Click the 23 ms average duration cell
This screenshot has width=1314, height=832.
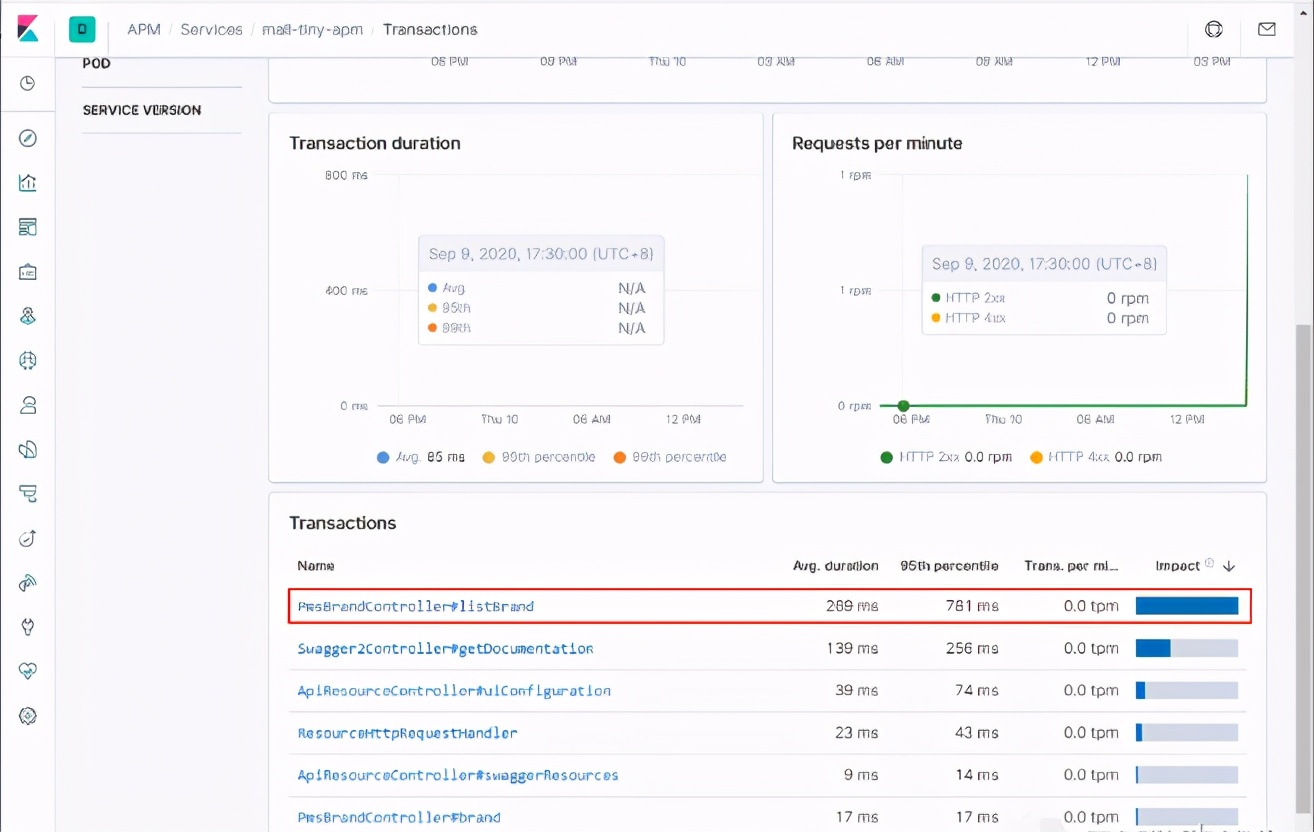coord(857,733)
